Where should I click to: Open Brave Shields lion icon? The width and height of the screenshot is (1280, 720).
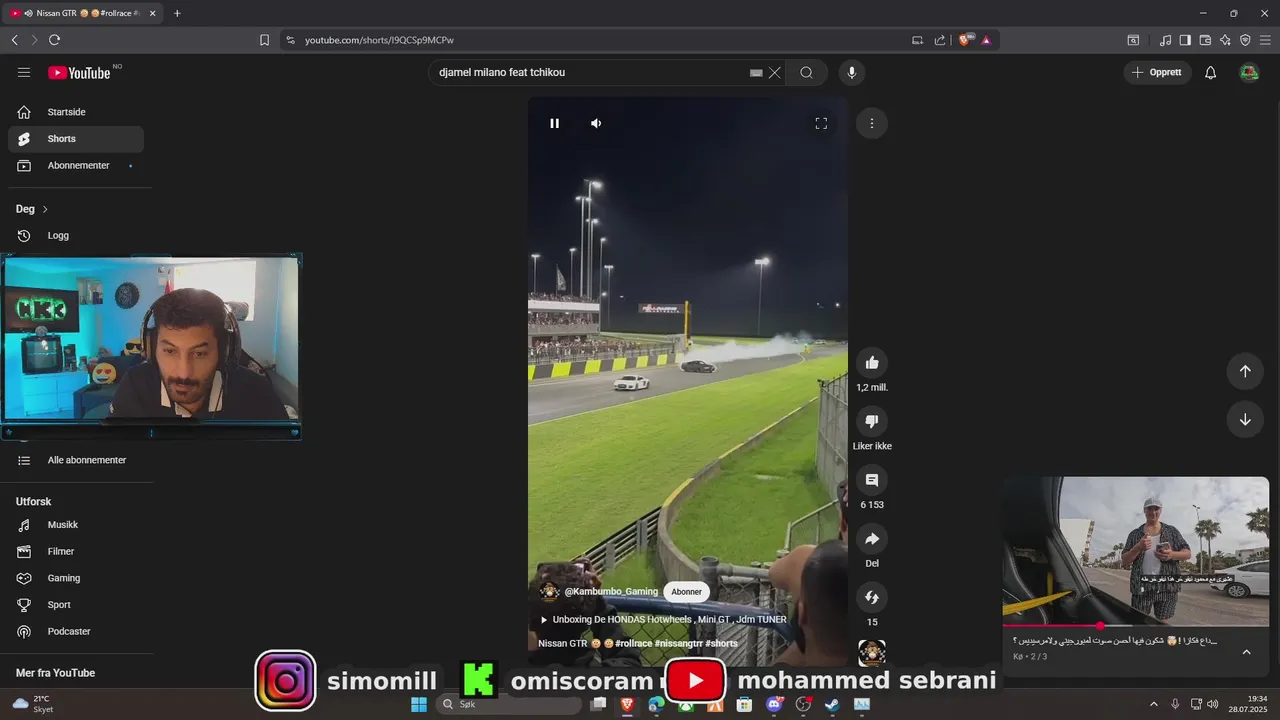point(964,40)
